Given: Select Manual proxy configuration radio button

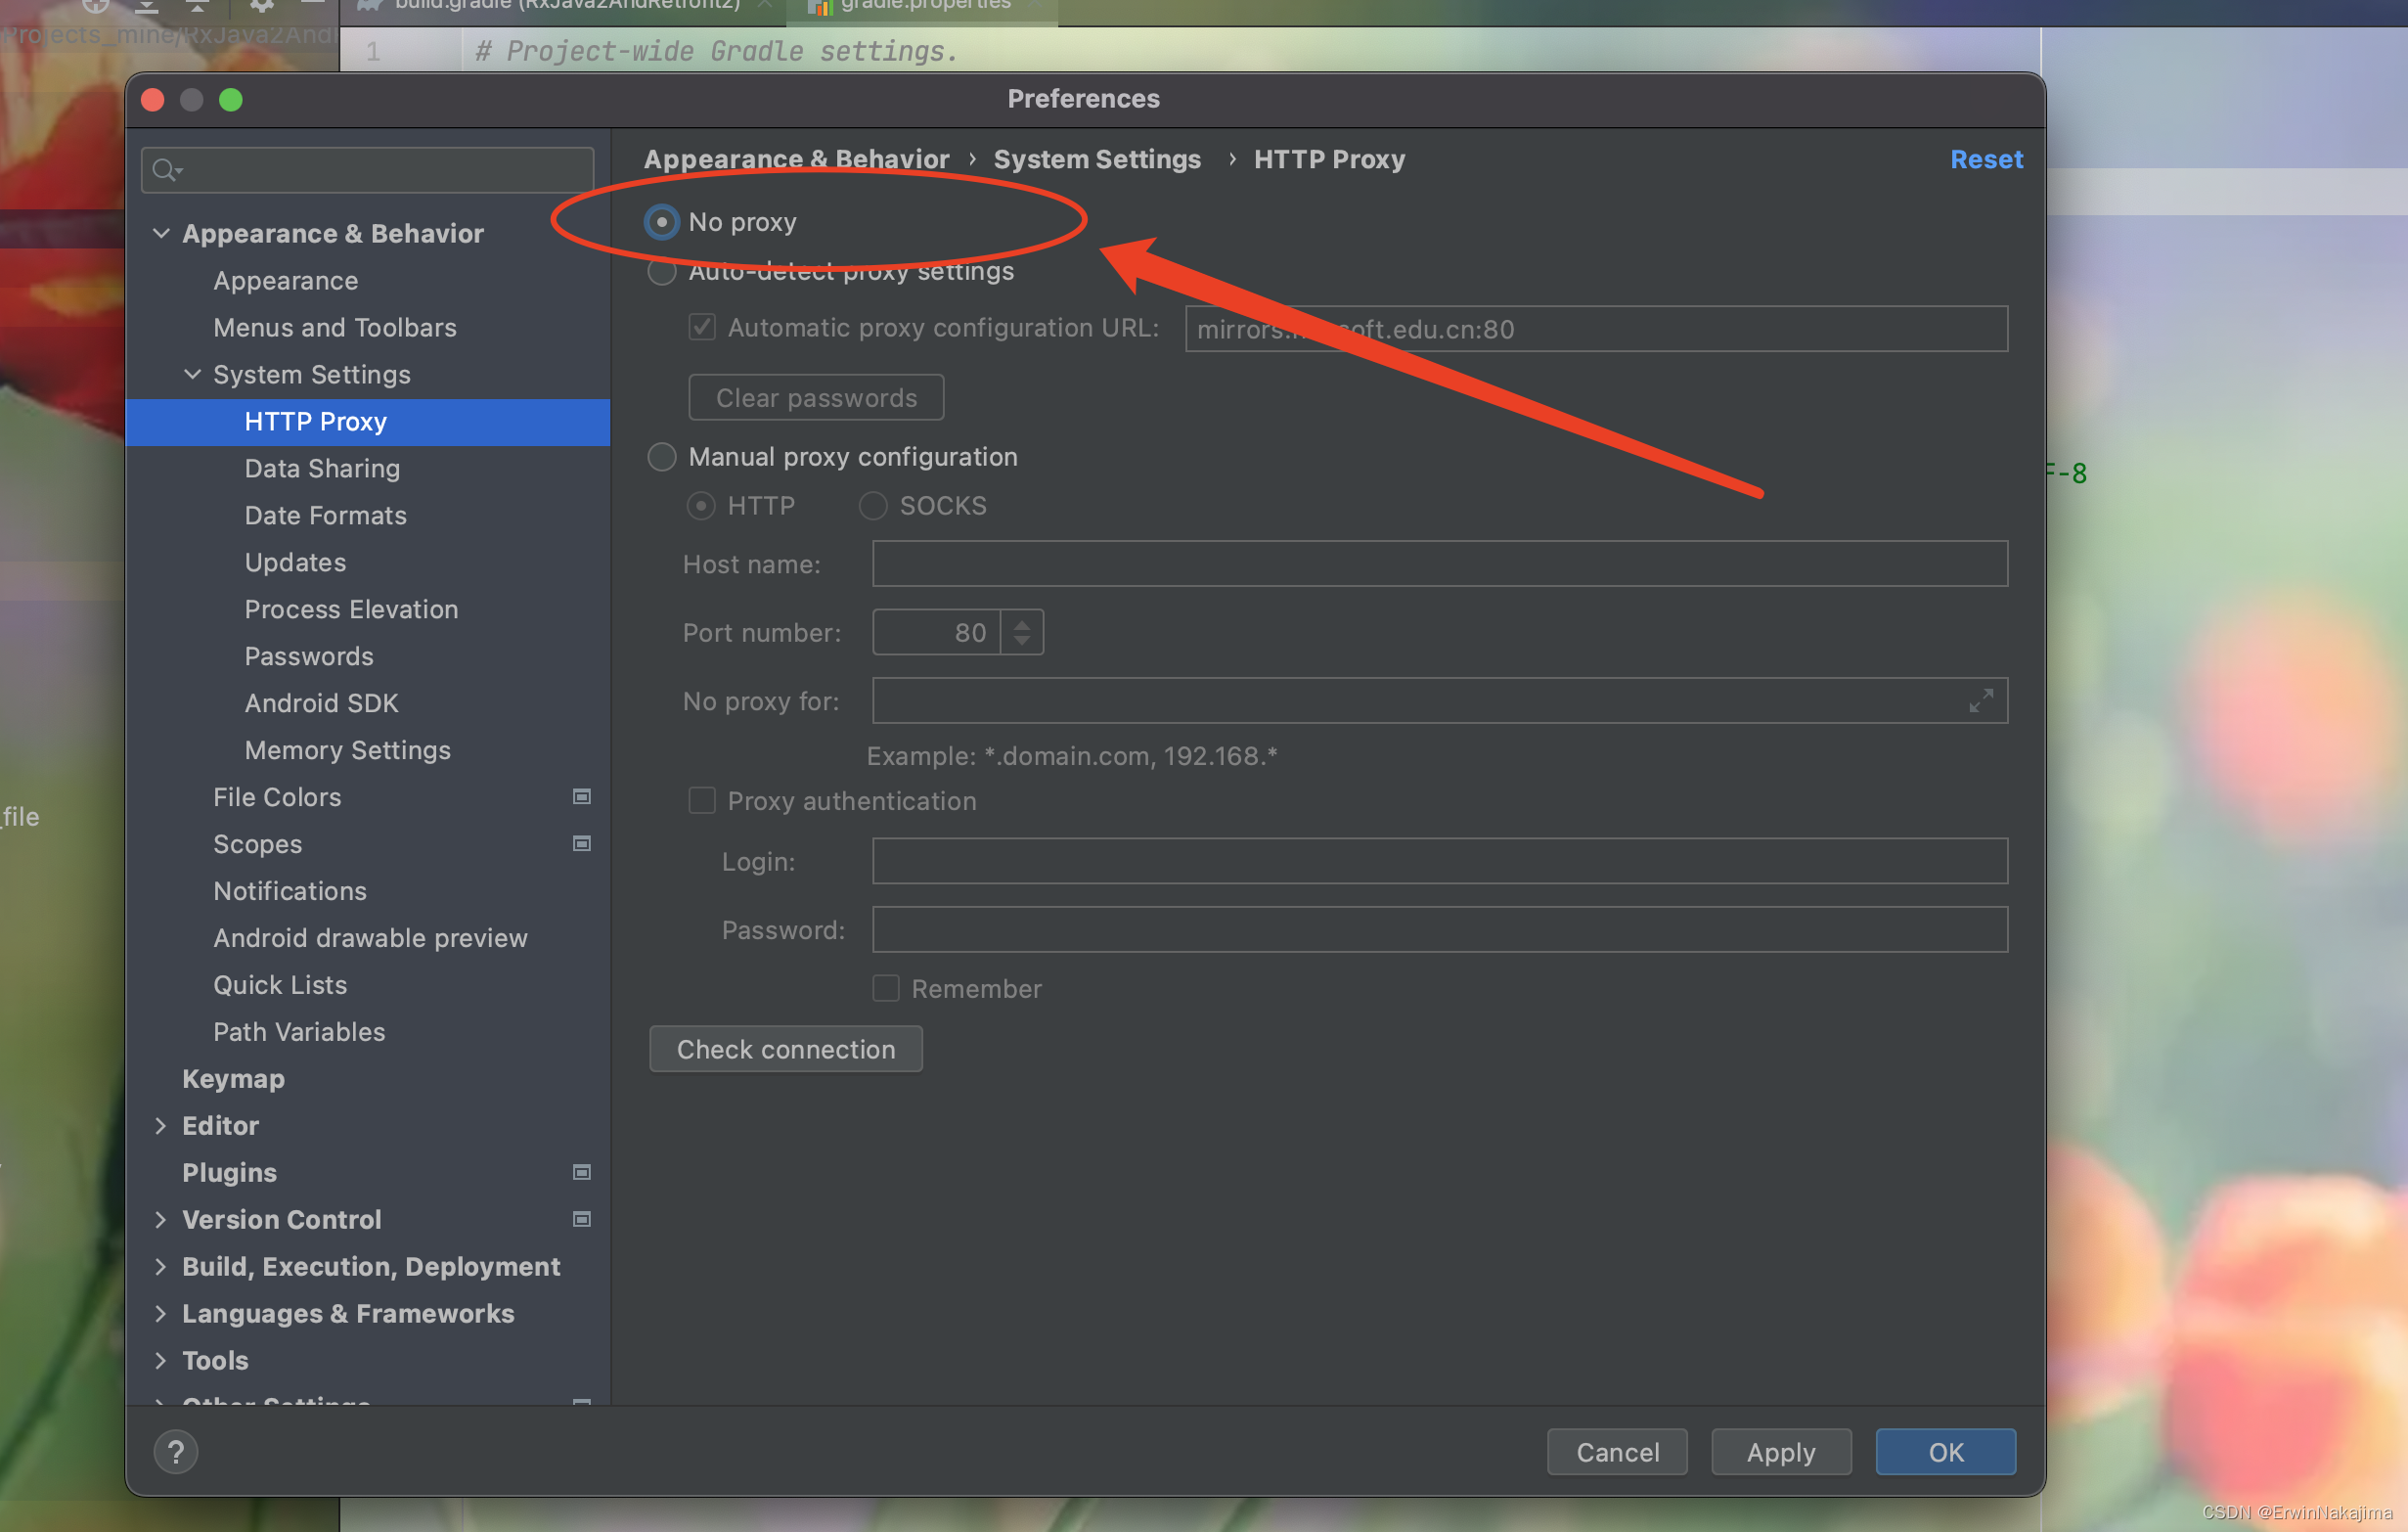Looking at the screenshot, I should [x=662, y=457].
